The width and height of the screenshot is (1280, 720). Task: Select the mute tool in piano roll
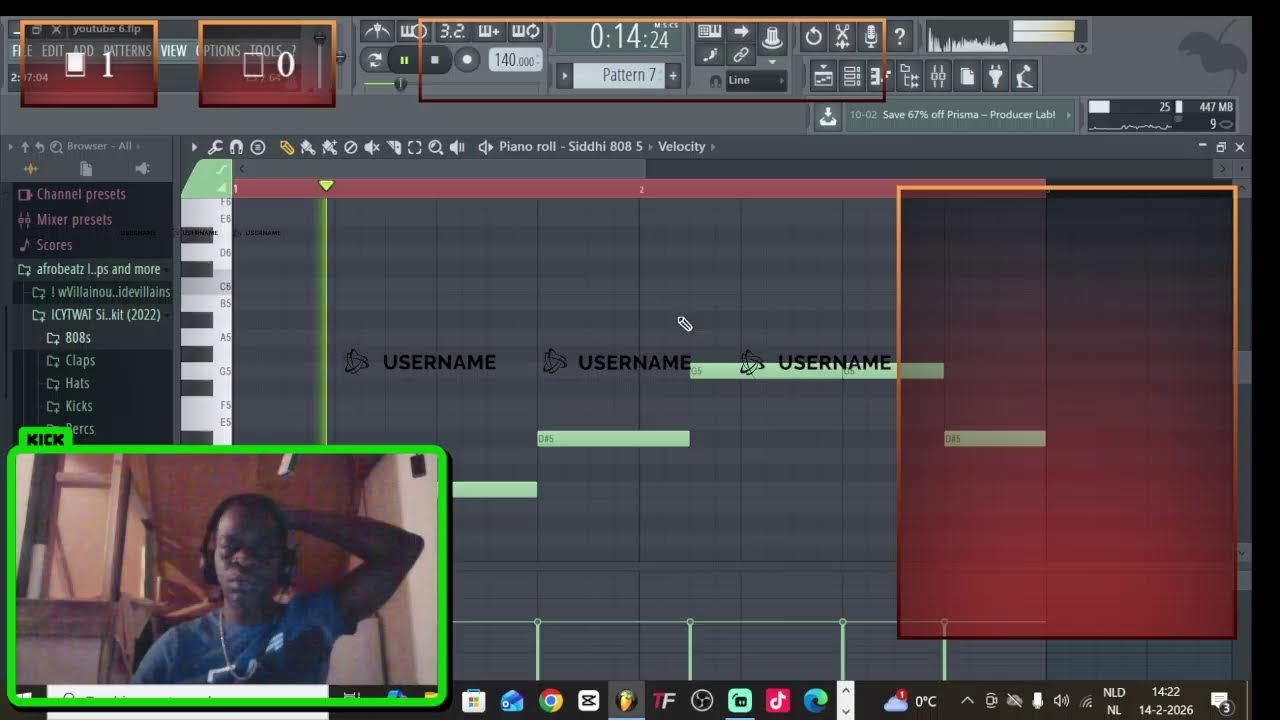372,147
